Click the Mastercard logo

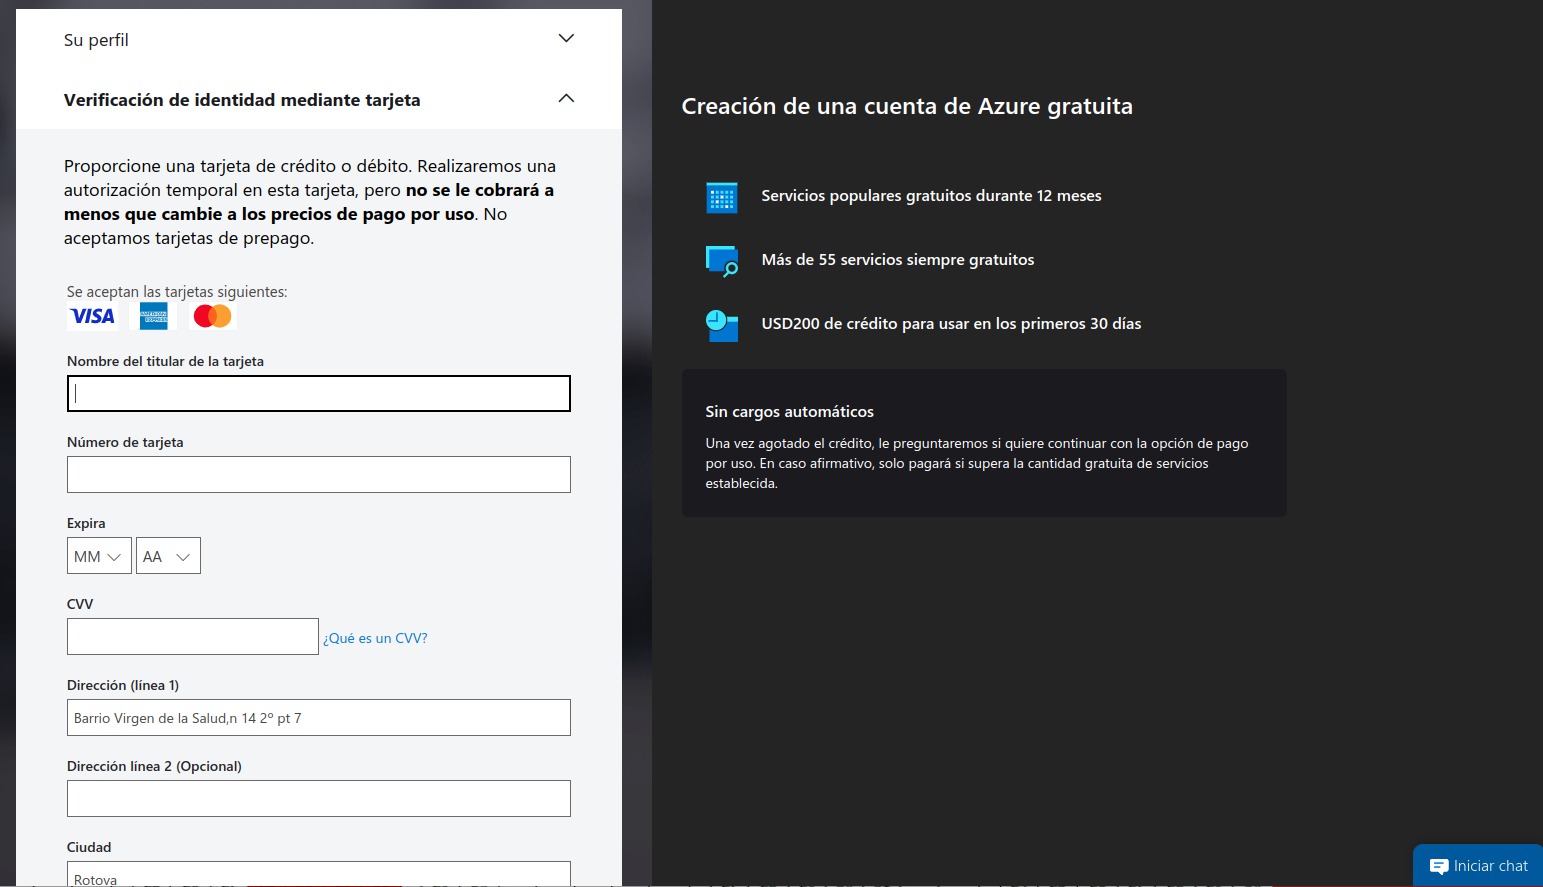[x=212, y=316]
